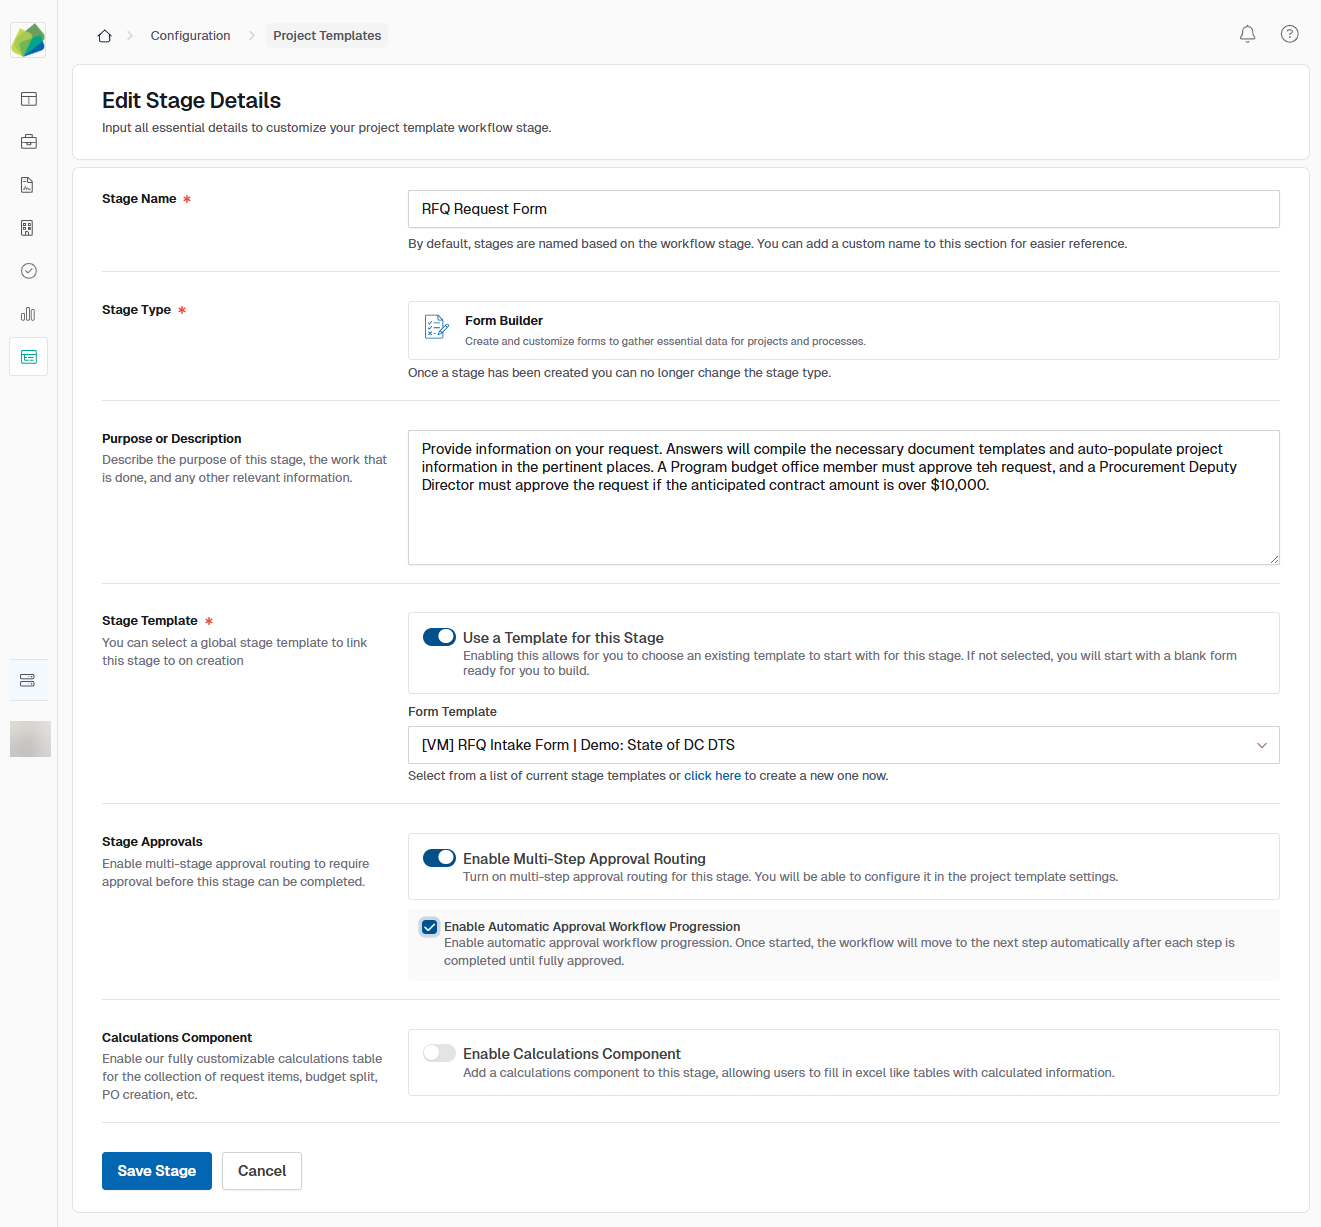Open the briefcase icon in sidebar
Screen dimensions: 1321x1227
tap(29, 142)
